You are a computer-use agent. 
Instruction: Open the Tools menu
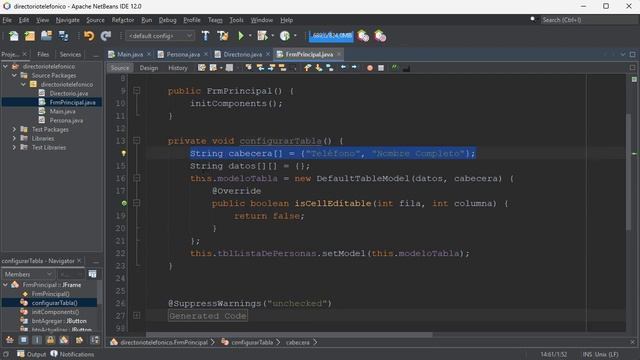click(x=236, y=20)
